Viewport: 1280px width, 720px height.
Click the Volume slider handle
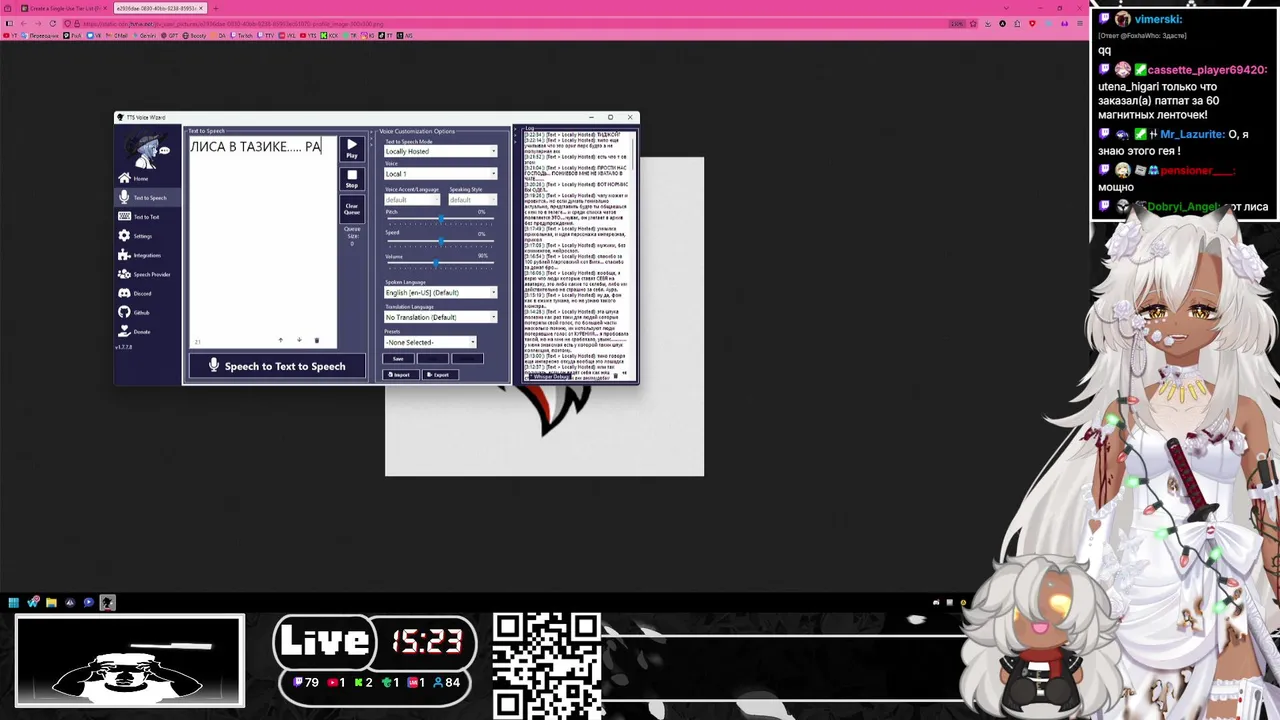(x=436, y=263)
